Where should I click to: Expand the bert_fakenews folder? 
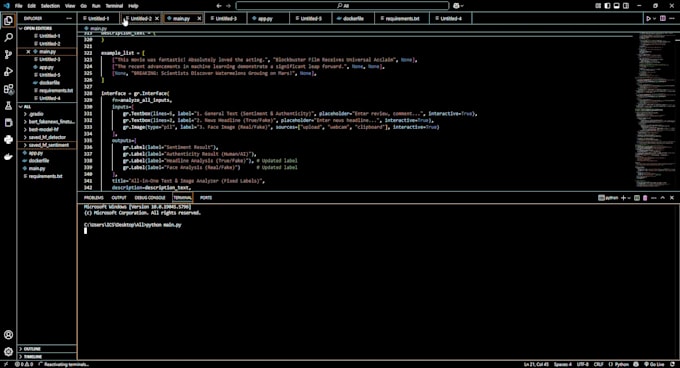click(x=47, y=122)
